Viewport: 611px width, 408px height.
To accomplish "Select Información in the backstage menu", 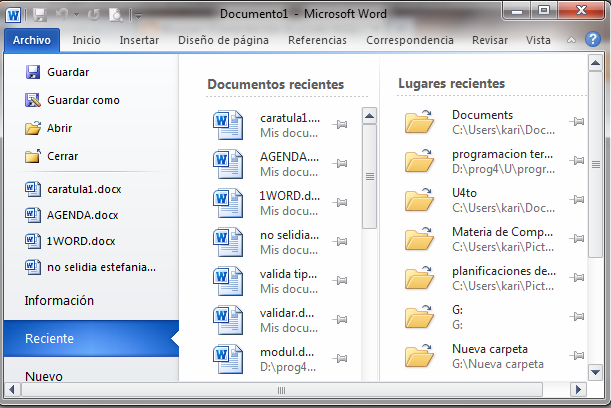I will click(59, 300).
